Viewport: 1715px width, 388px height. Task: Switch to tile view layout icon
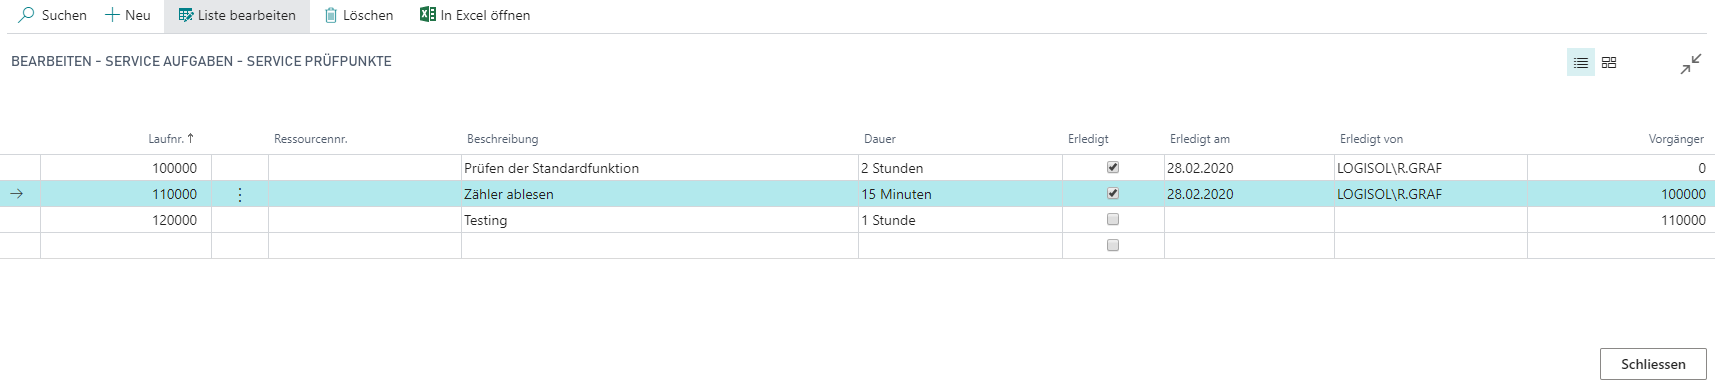(x=1609, y=62)
